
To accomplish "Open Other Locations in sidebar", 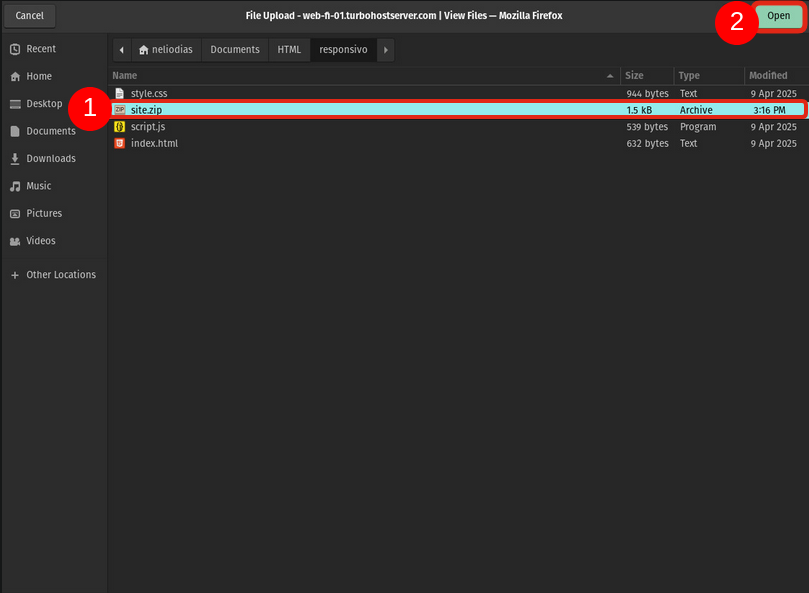I will 60,275.
